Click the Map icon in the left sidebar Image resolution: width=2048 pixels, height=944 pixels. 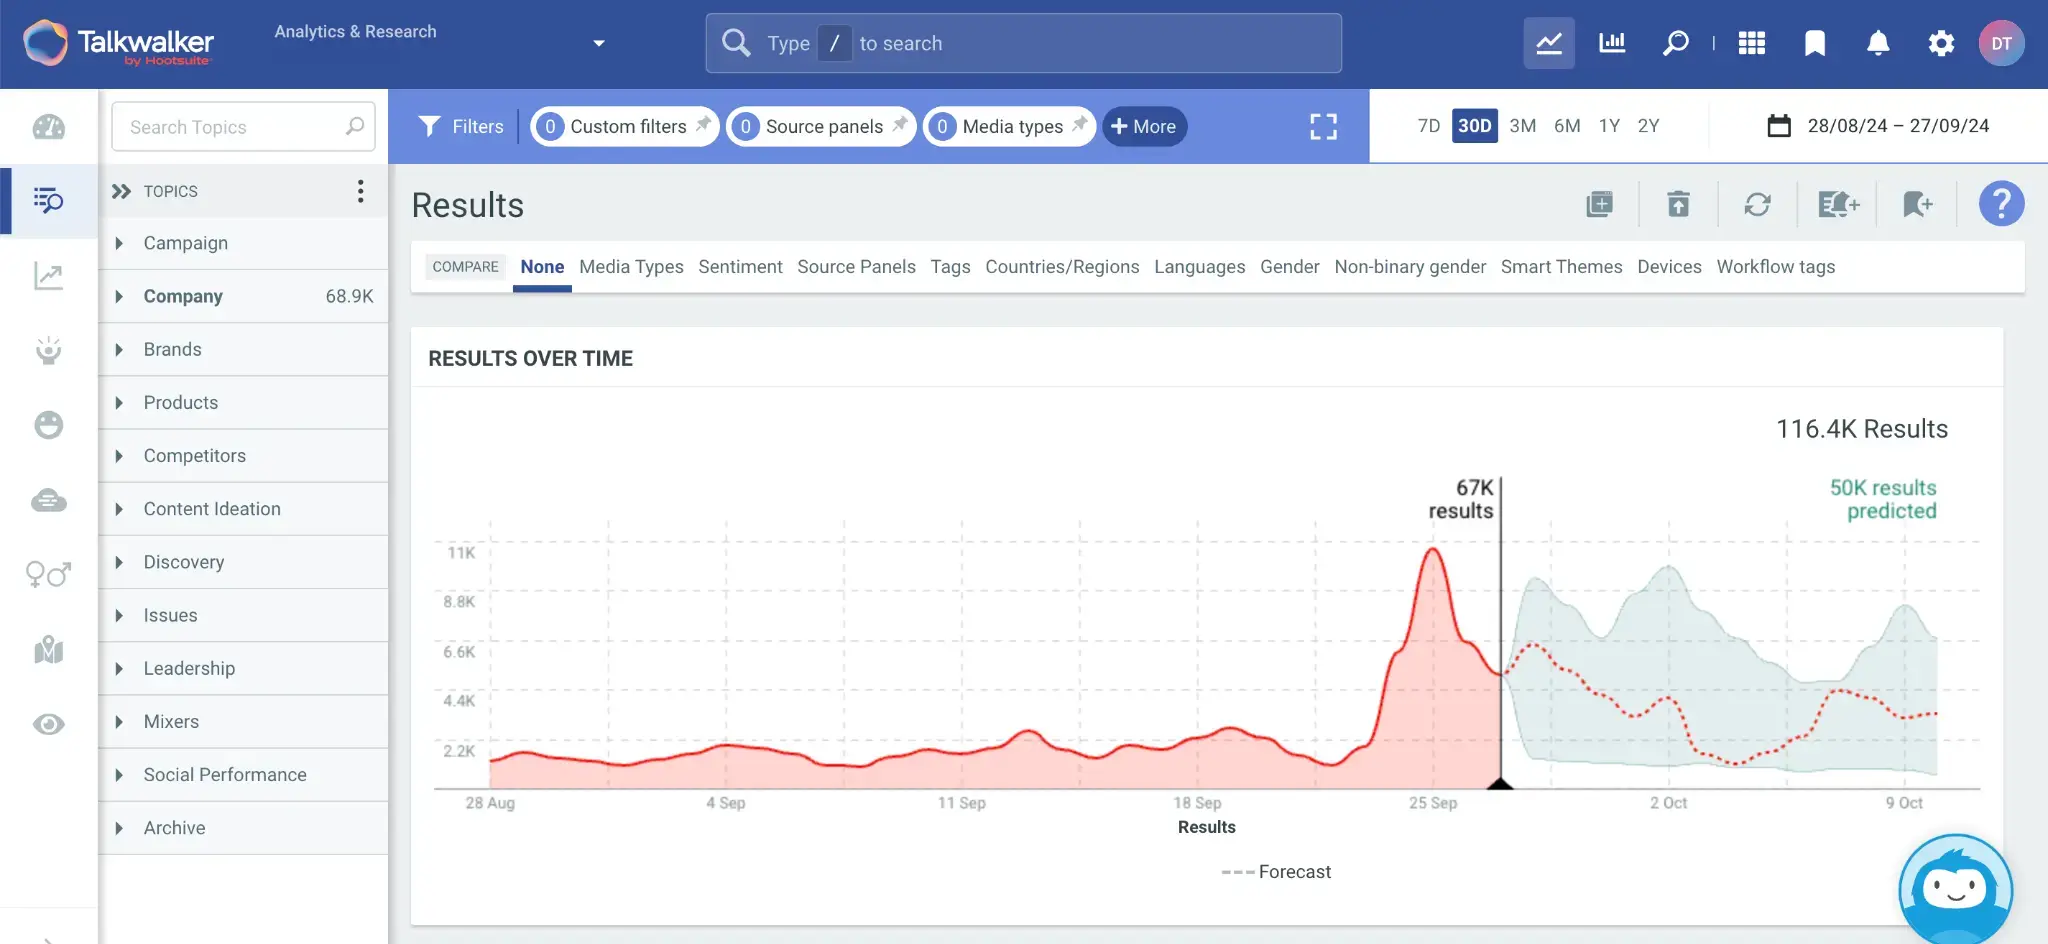(49, 651)
